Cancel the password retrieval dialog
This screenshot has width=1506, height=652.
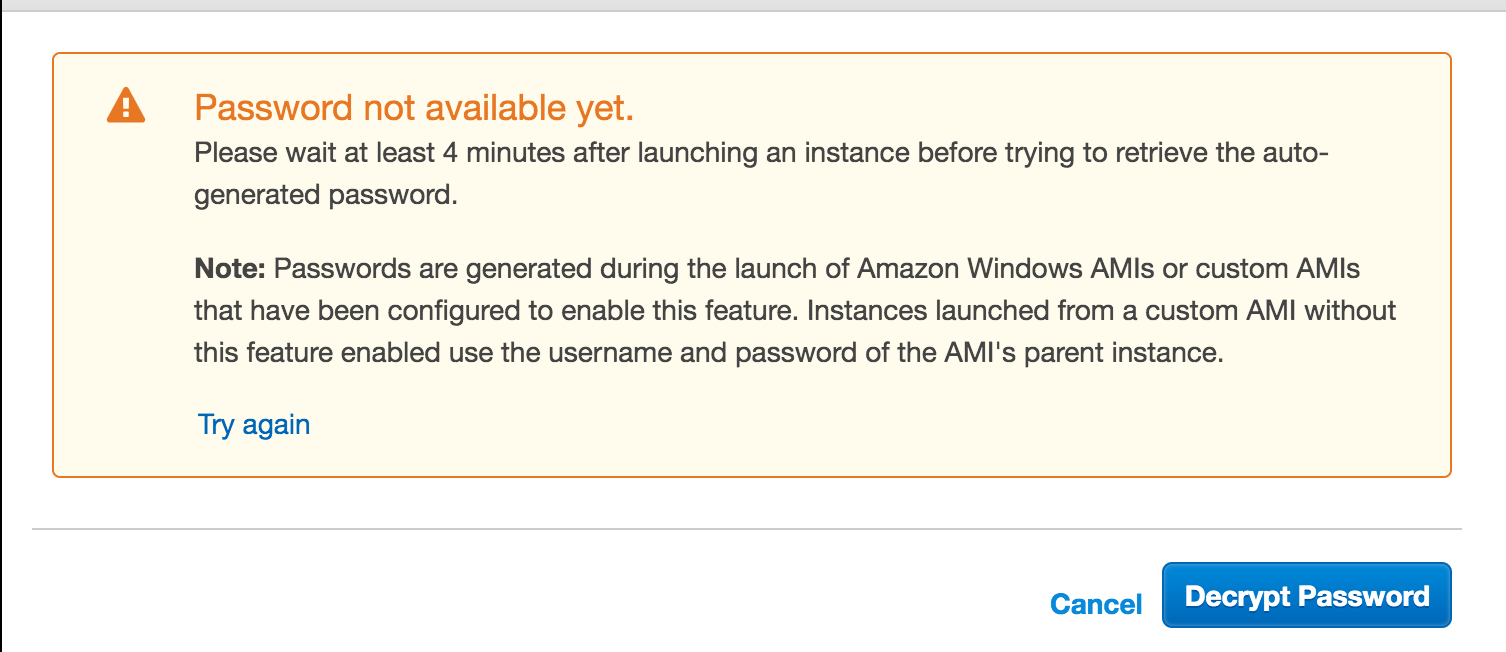(x=1096, y=604)
